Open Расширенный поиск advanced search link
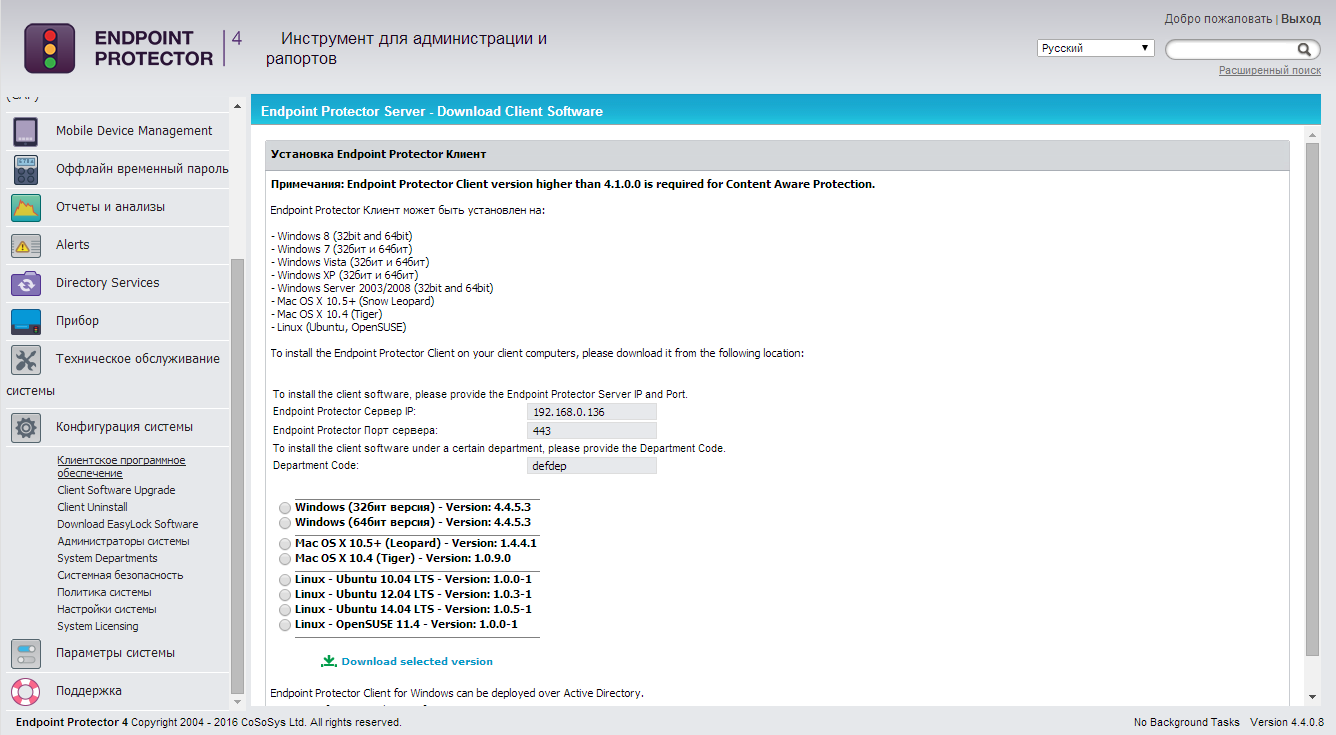 [x=1270, y=70]
